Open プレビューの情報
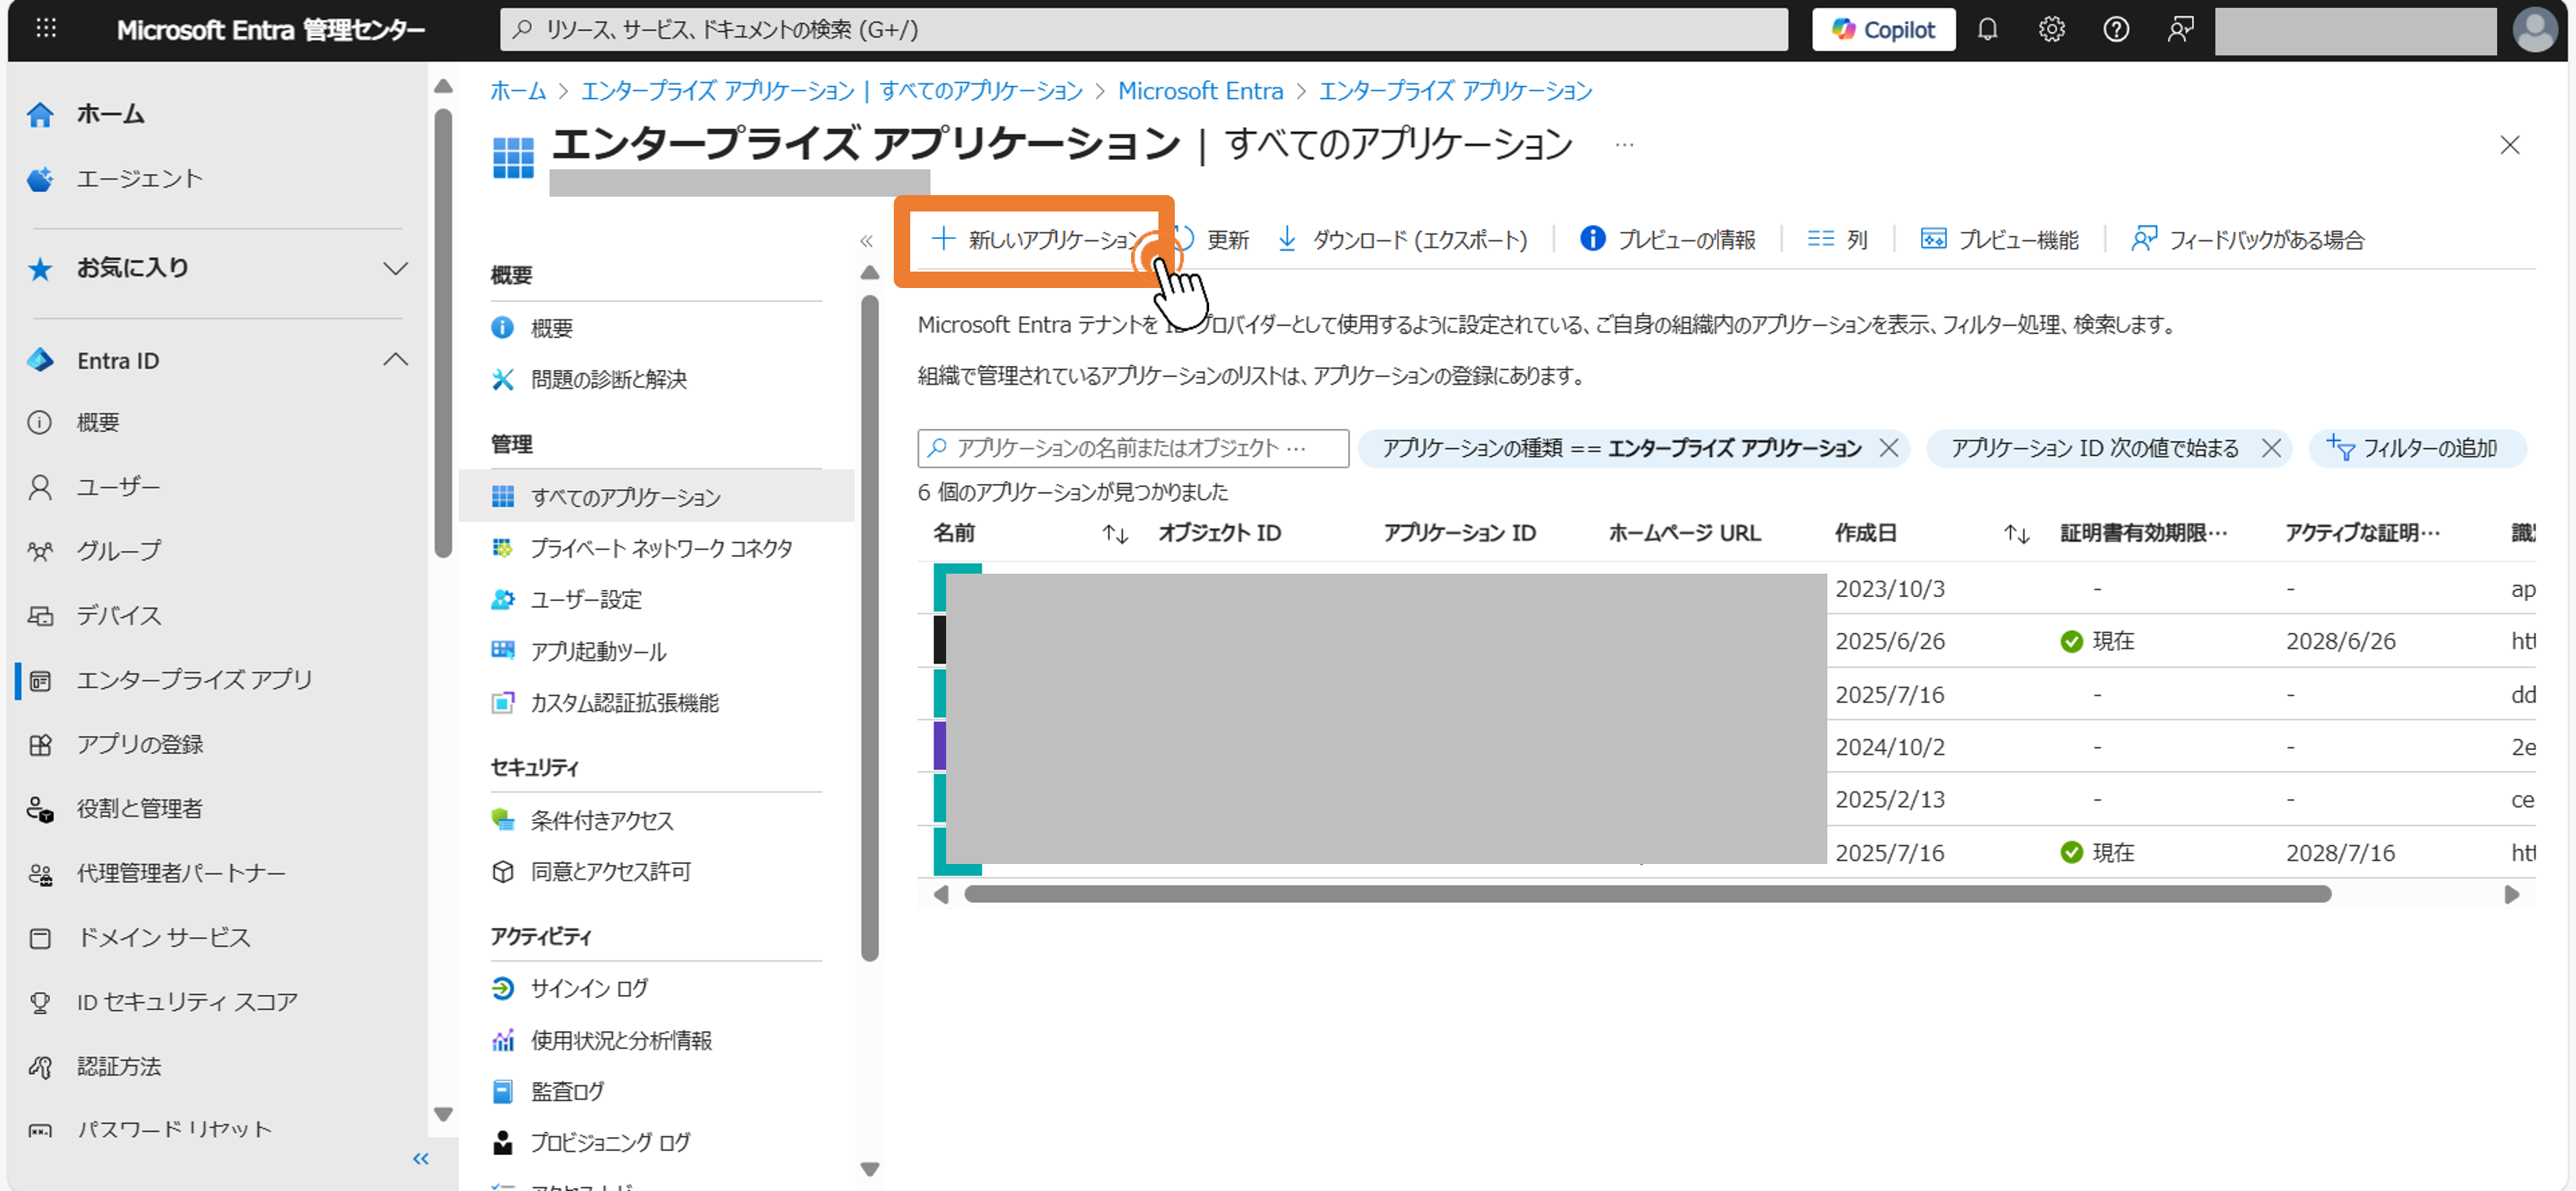 click(x=1667, y=240)
